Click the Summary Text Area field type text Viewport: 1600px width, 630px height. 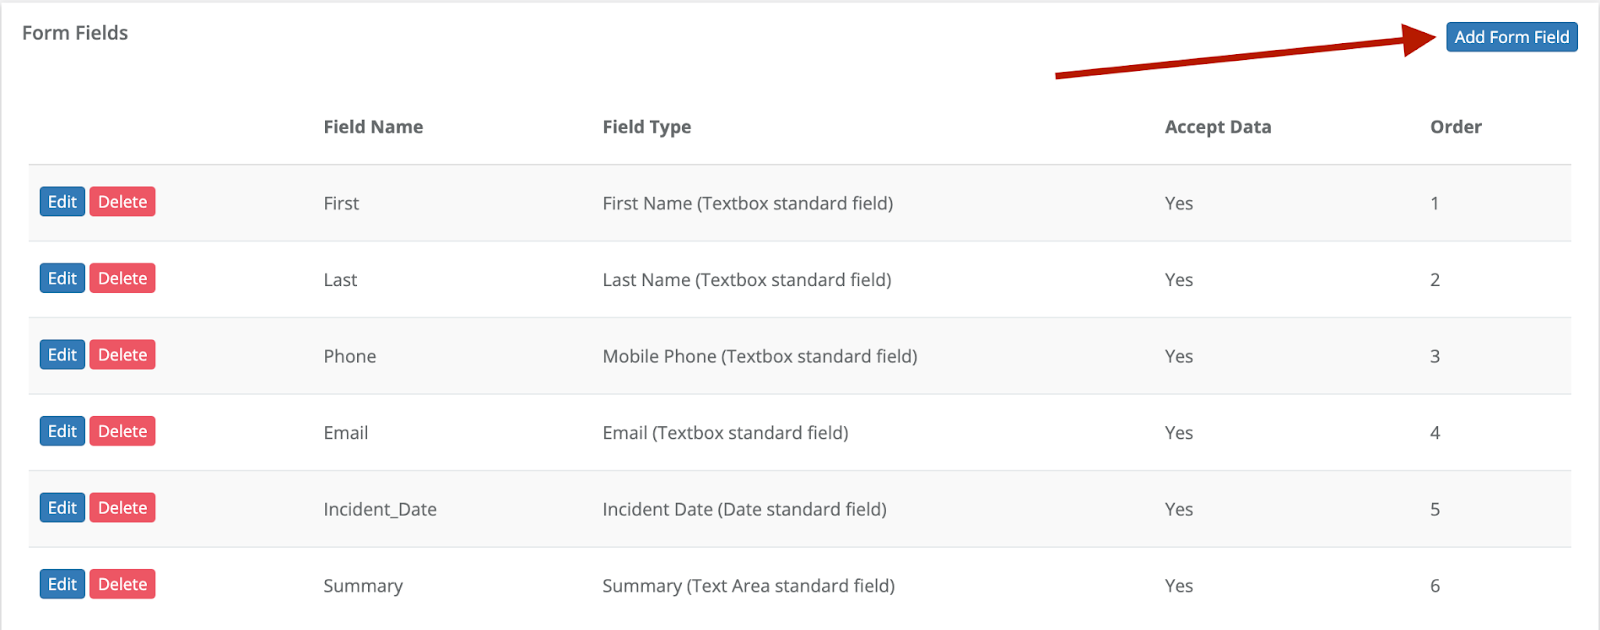(x=748, y=586)
